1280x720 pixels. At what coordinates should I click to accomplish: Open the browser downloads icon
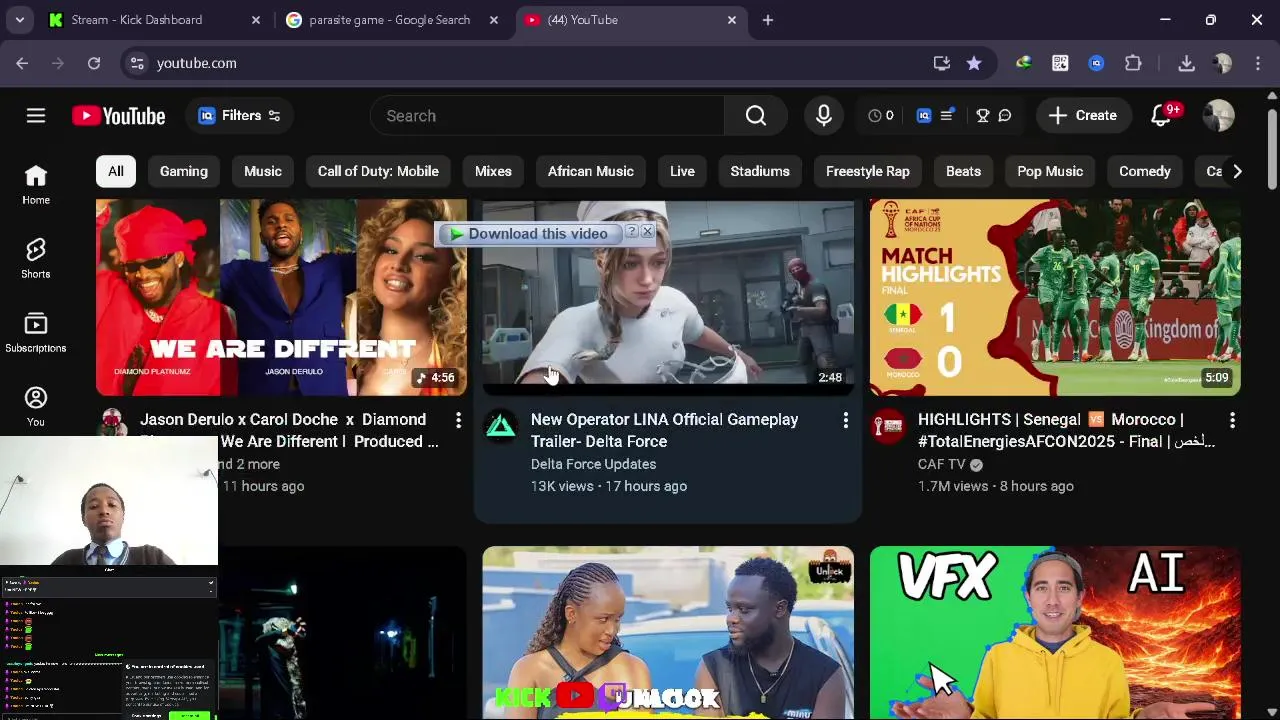tap(1187, 63)
